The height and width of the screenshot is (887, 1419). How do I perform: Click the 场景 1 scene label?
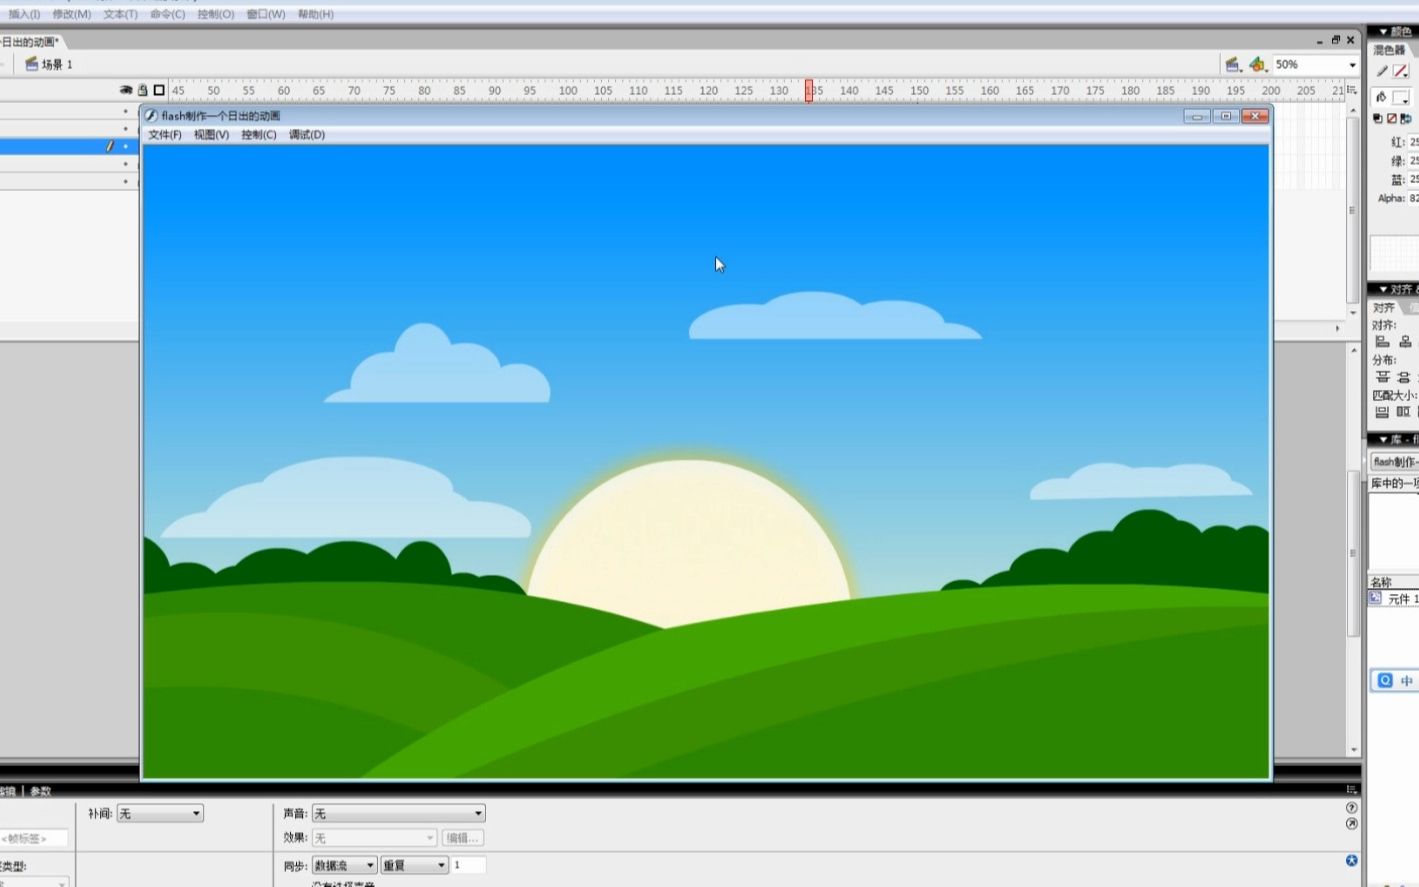[x=56, y=65]
